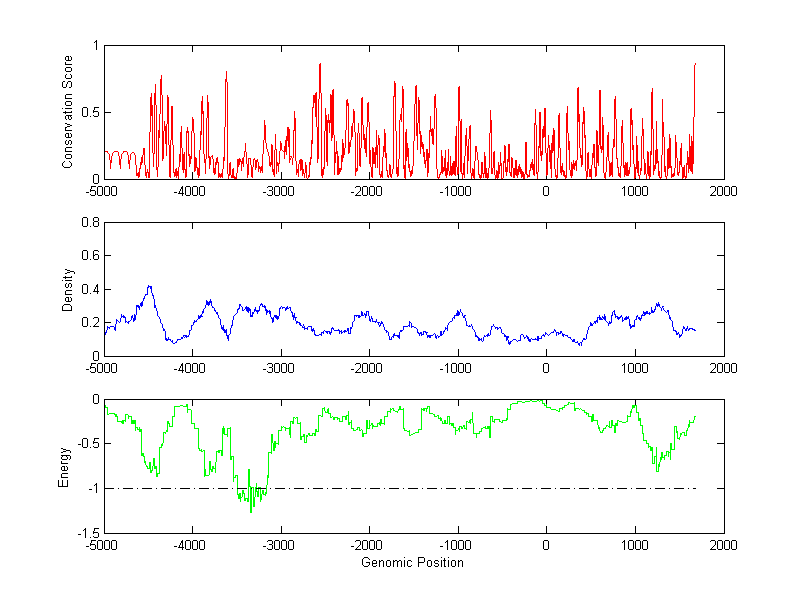Click x-tick "-1000" under Conservation Score plot
The width and height of the screenshot is (800, 599).
click(455, 191)
